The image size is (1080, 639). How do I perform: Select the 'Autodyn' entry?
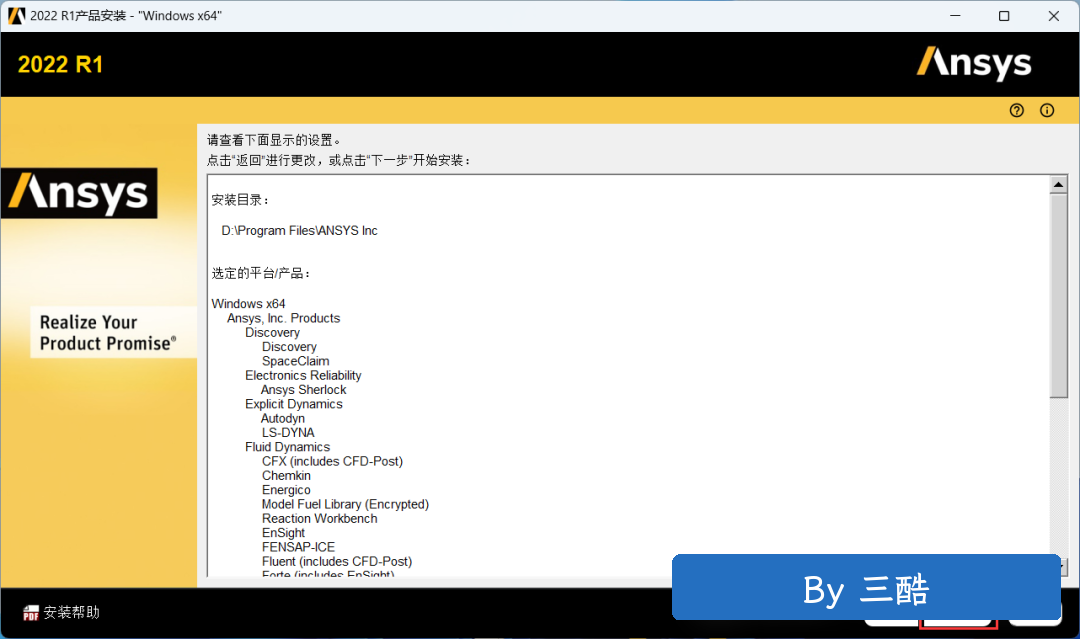coord(283,419)
